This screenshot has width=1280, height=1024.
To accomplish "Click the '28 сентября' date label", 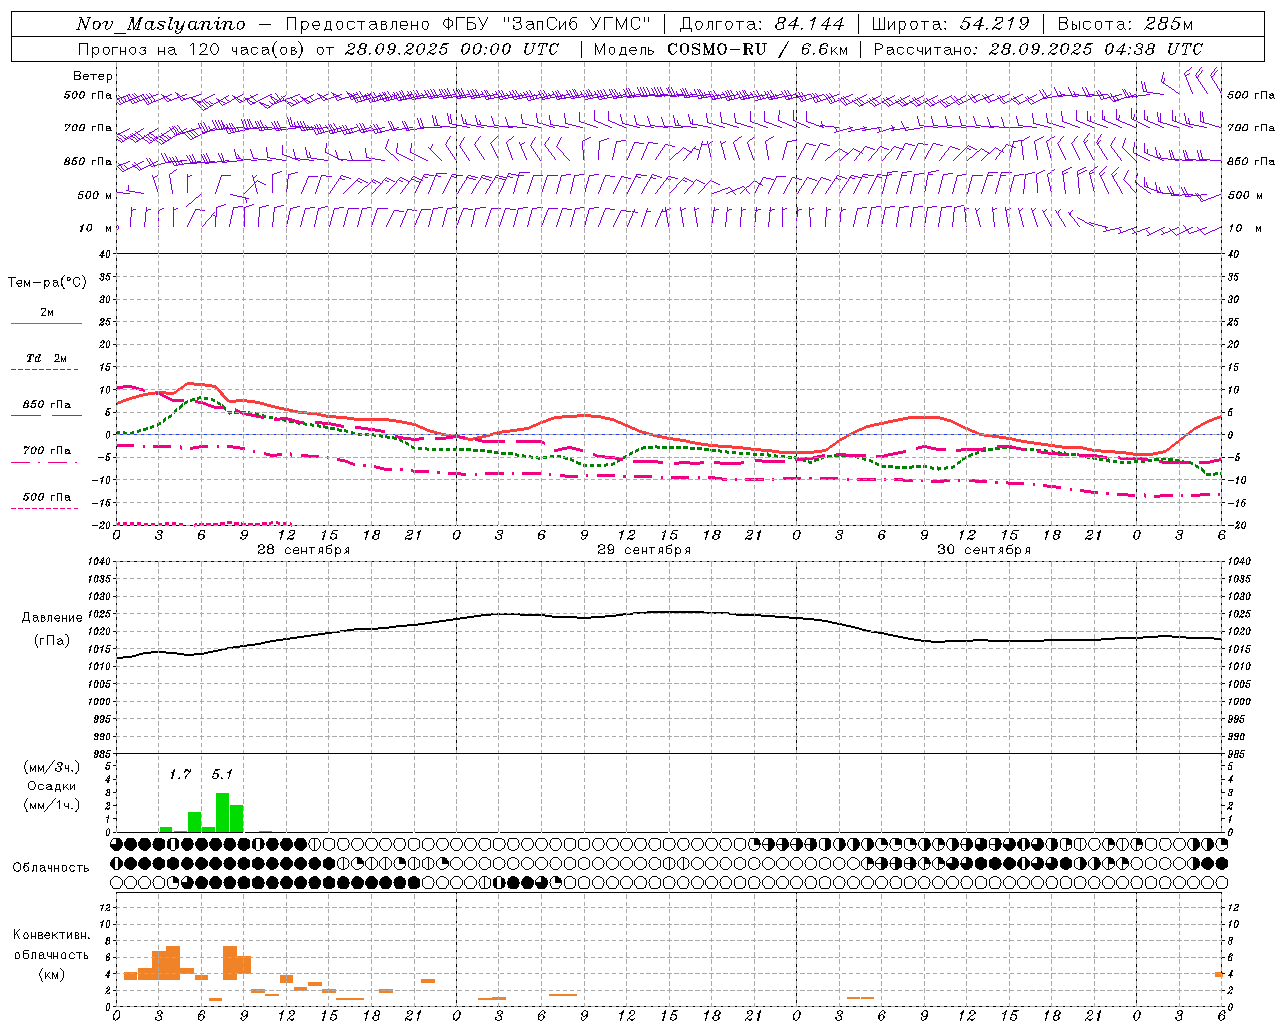I will tap(303, 550).
